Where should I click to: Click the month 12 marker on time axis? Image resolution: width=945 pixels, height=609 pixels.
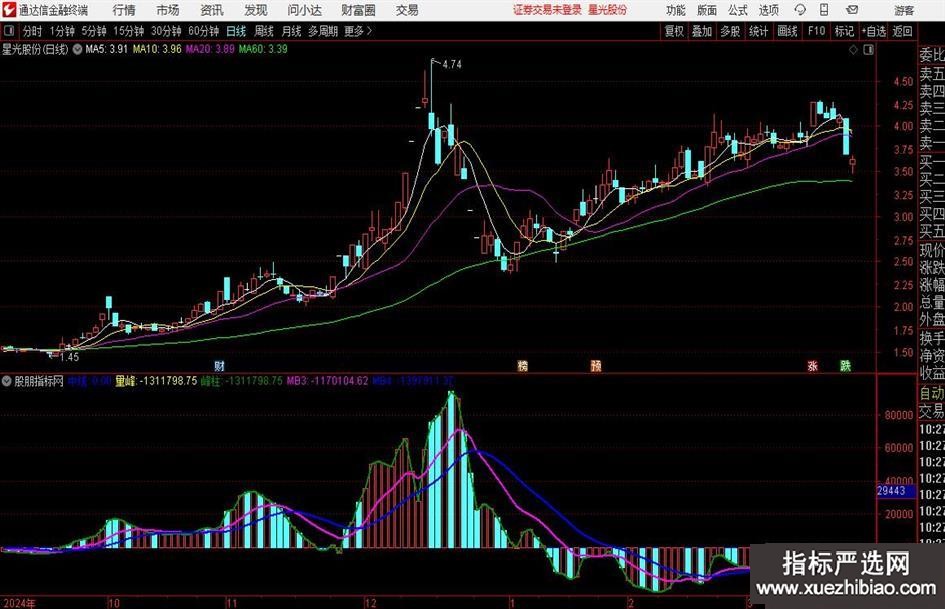coord(370,603)
